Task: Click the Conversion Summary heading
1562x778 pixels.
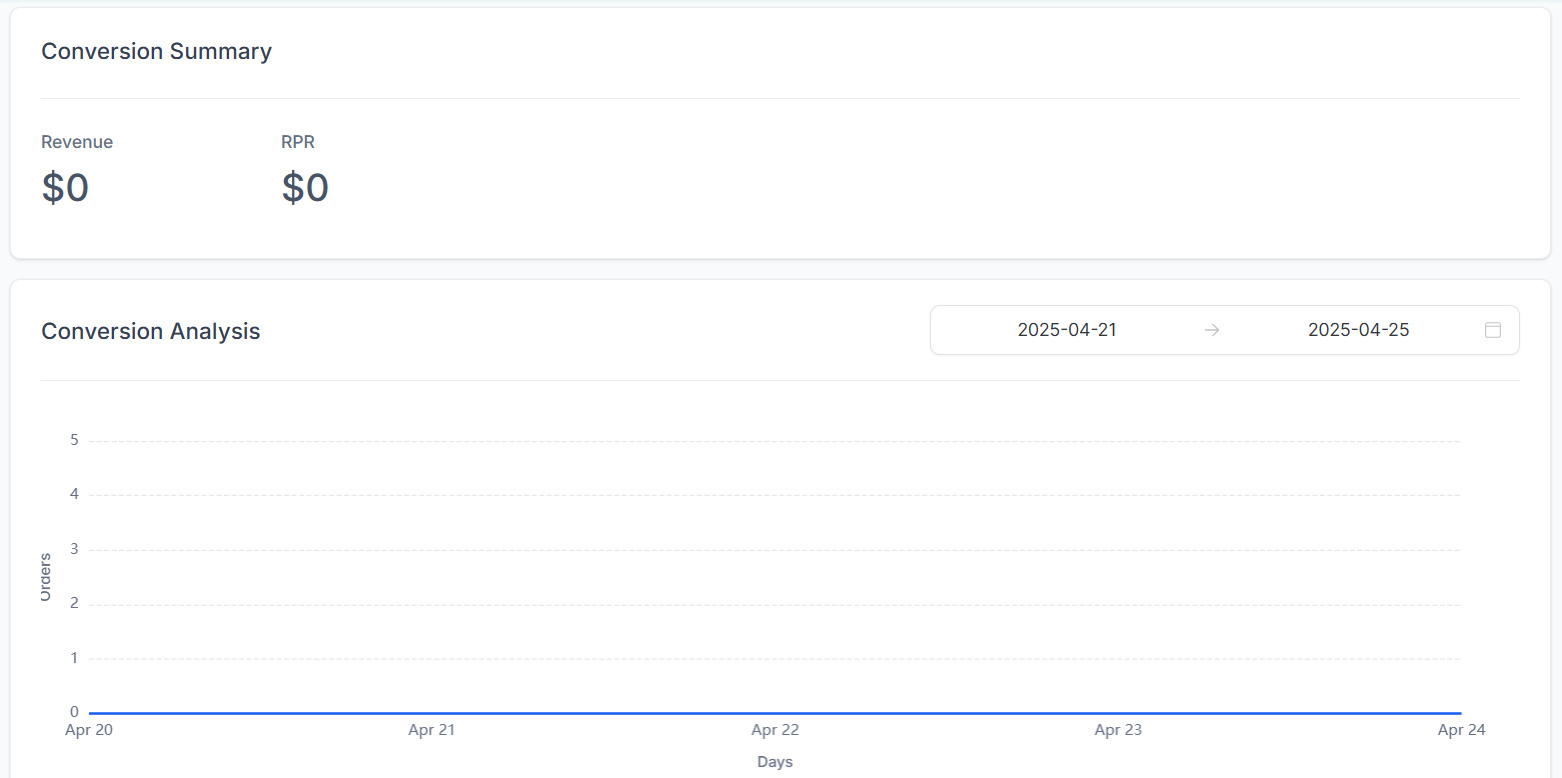Action: 156,51
